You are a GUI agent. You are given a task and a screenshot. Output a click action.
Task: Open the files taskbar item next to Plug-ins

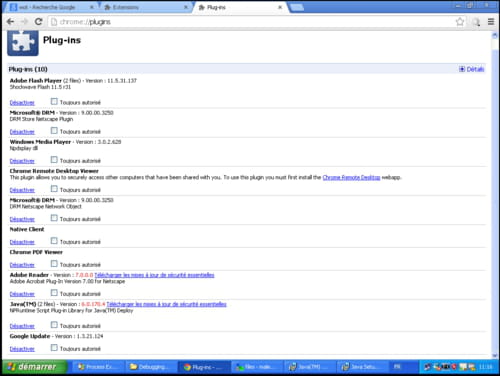click(x=256, y=367)
